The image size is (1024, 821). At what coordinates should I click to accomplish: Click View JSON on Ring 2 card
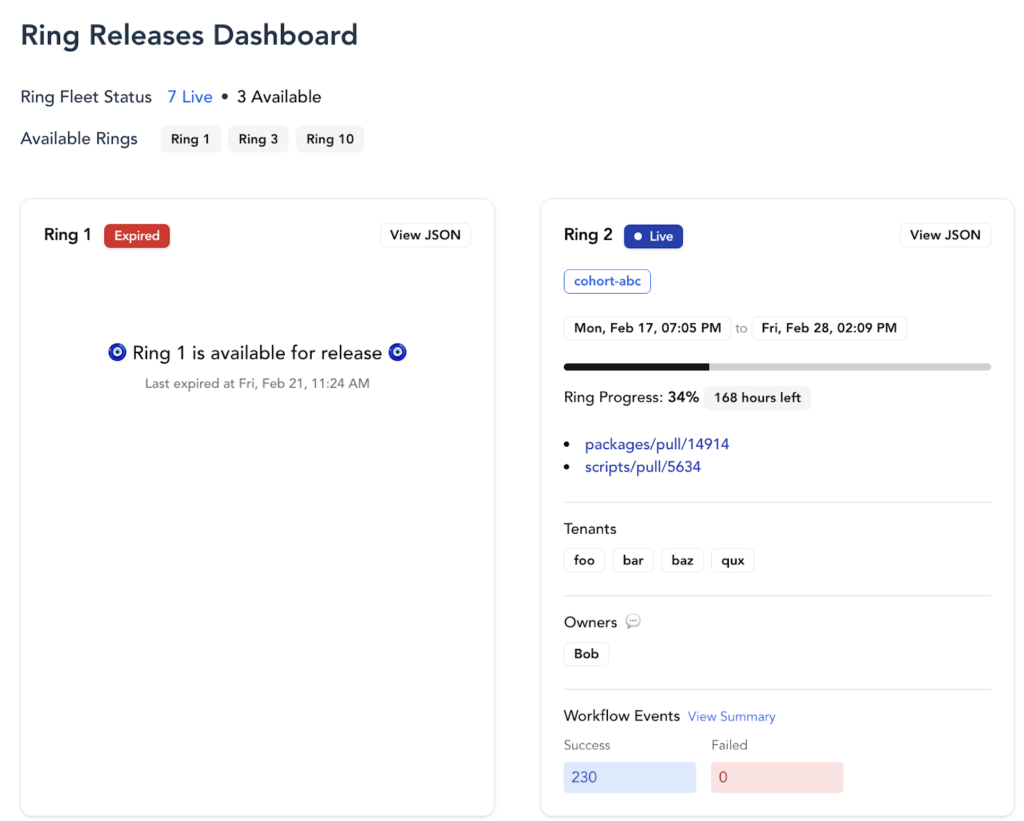[945, 234]
